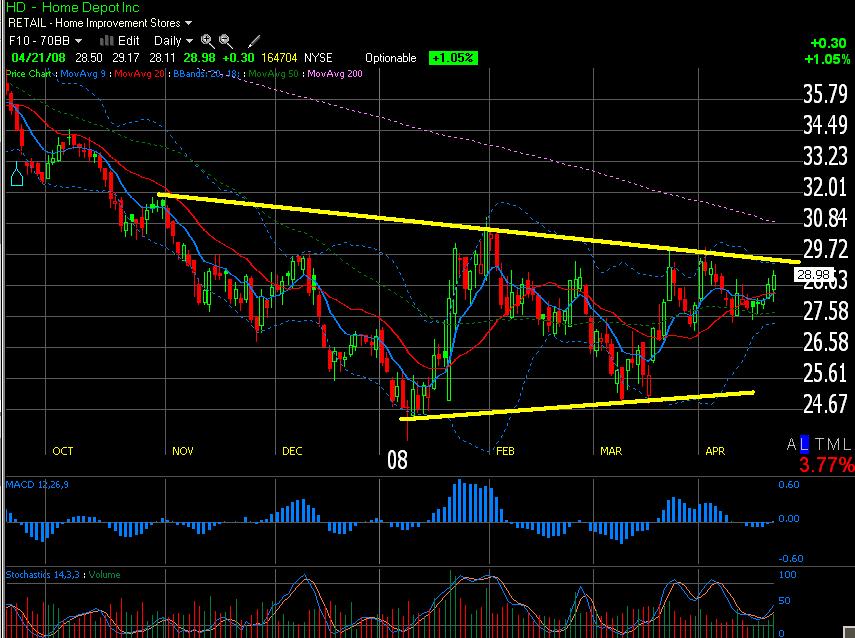
Task: Click the 32.01 price axis label
Action: point(826,188)
